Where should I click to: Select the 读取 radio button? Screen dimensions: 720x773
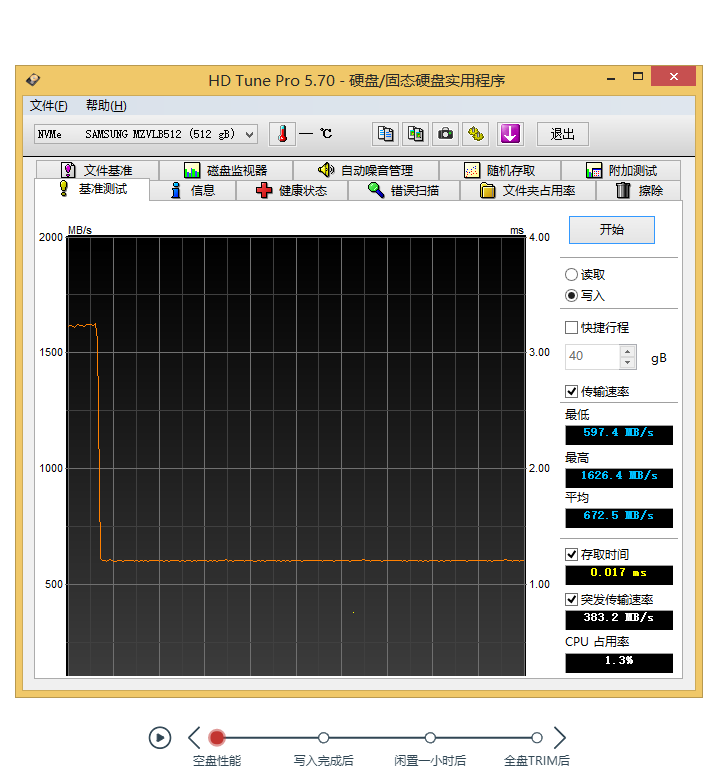pos(571,275)
